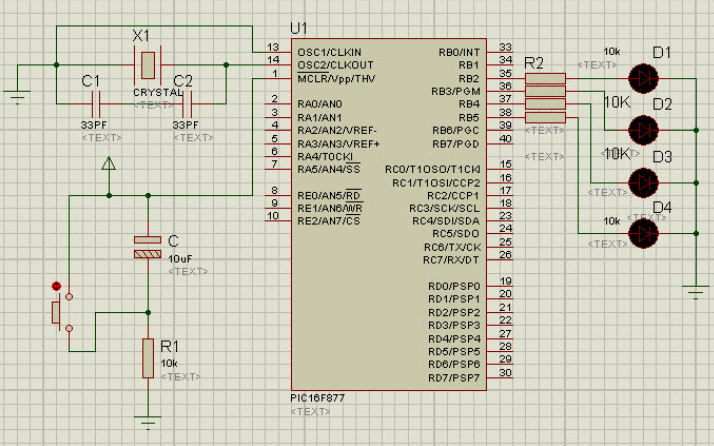Click the power terminal arrow symbol
The image size is (714, 446).
tap(109, 163)
